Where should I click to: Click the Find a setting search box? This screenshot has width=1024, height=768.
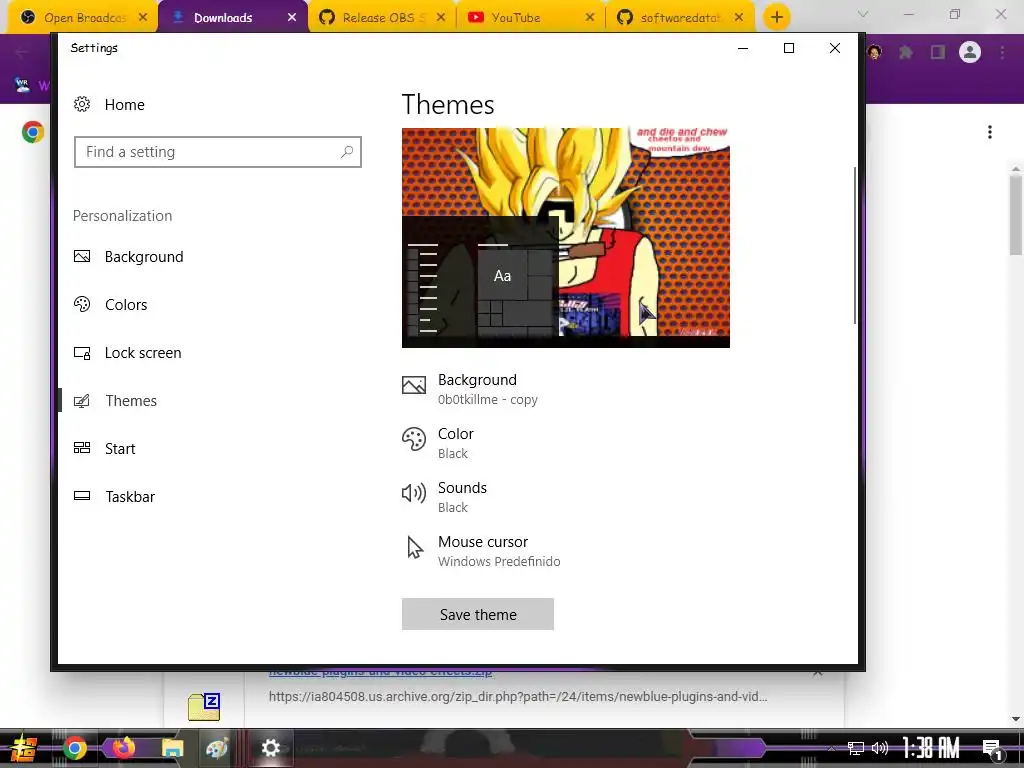(217, 152)
